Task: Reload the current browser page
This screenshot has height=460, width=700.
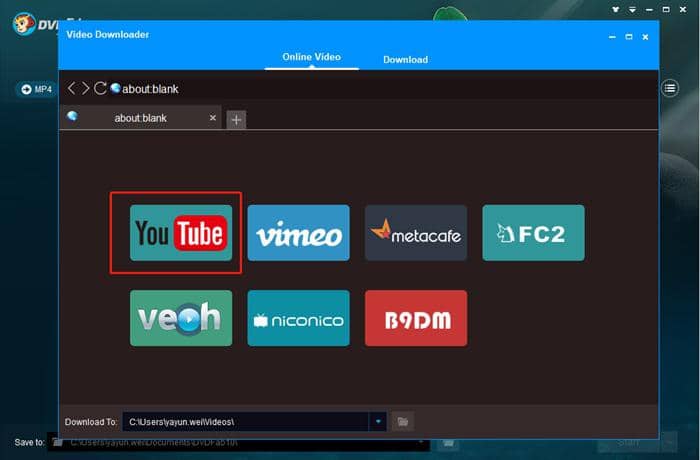Action: [100, 88]
